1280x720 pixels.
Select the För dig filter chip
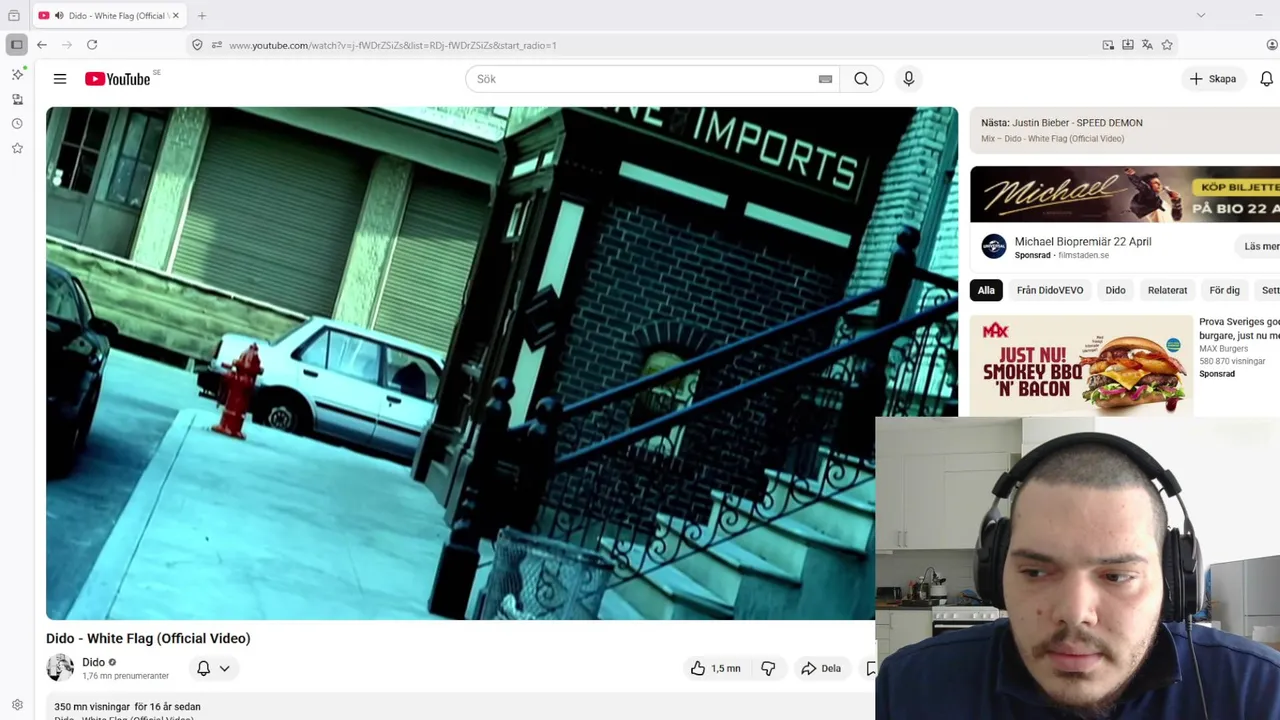click(1224, 290)
